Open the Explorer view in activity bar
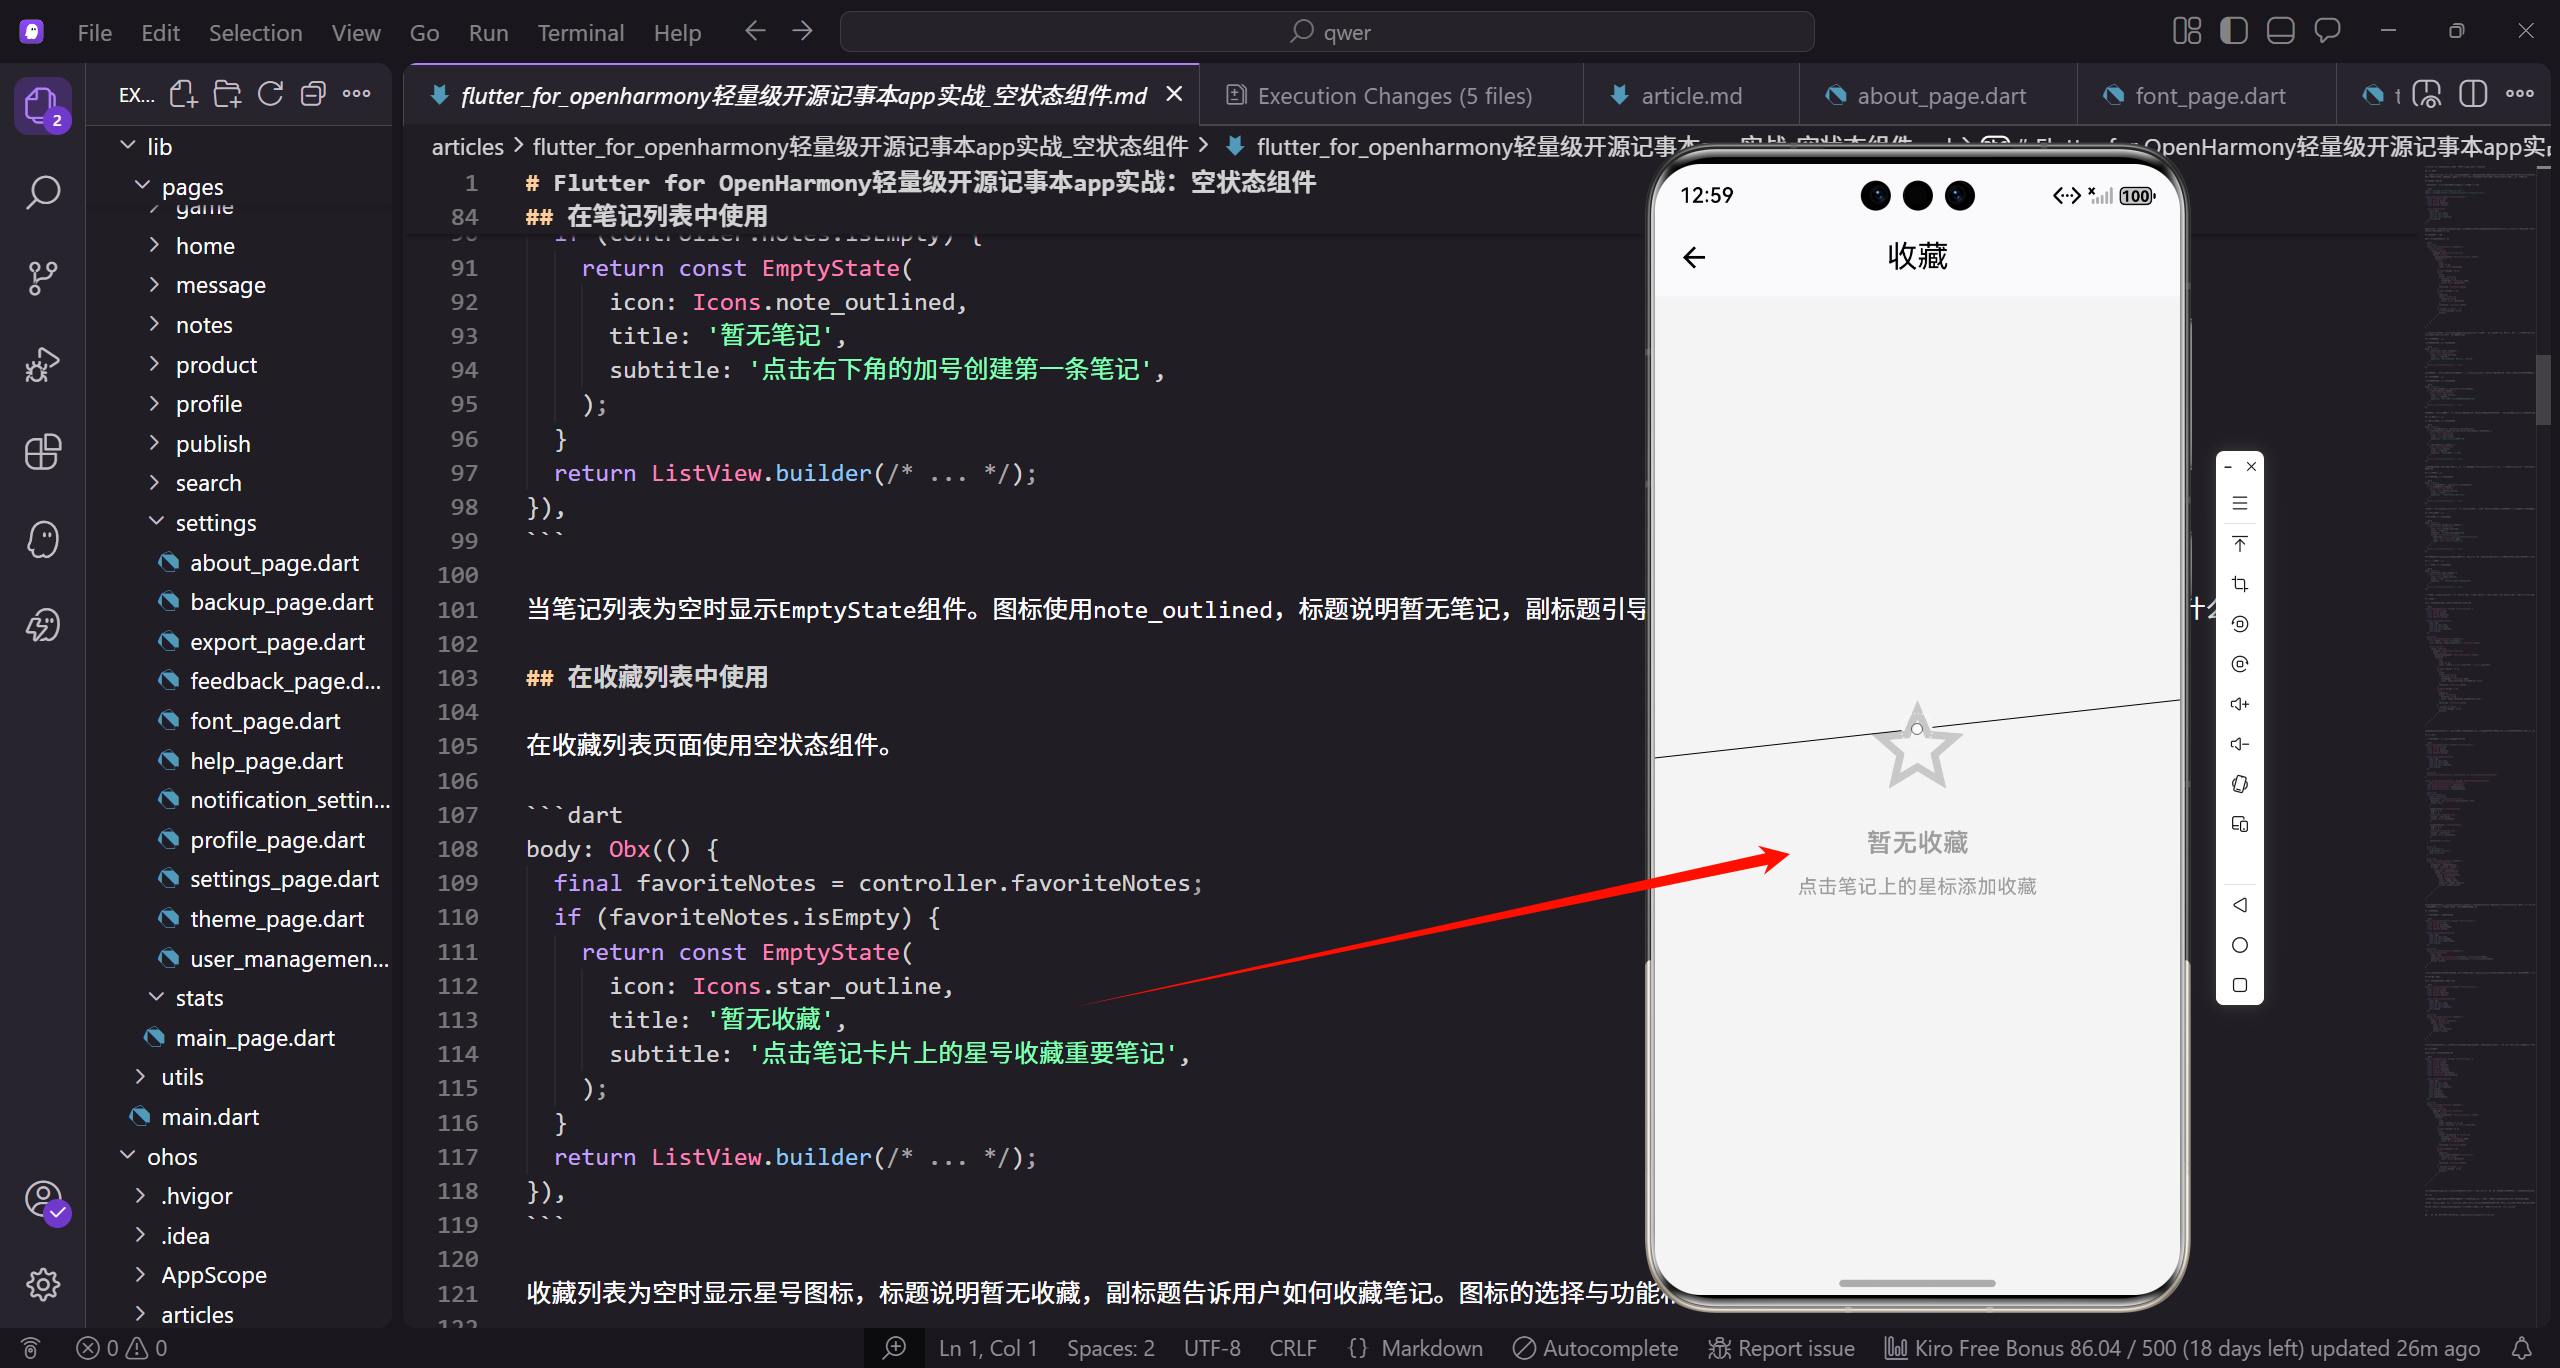This screenshot has width=2560, height=1368. pos(42,104)
